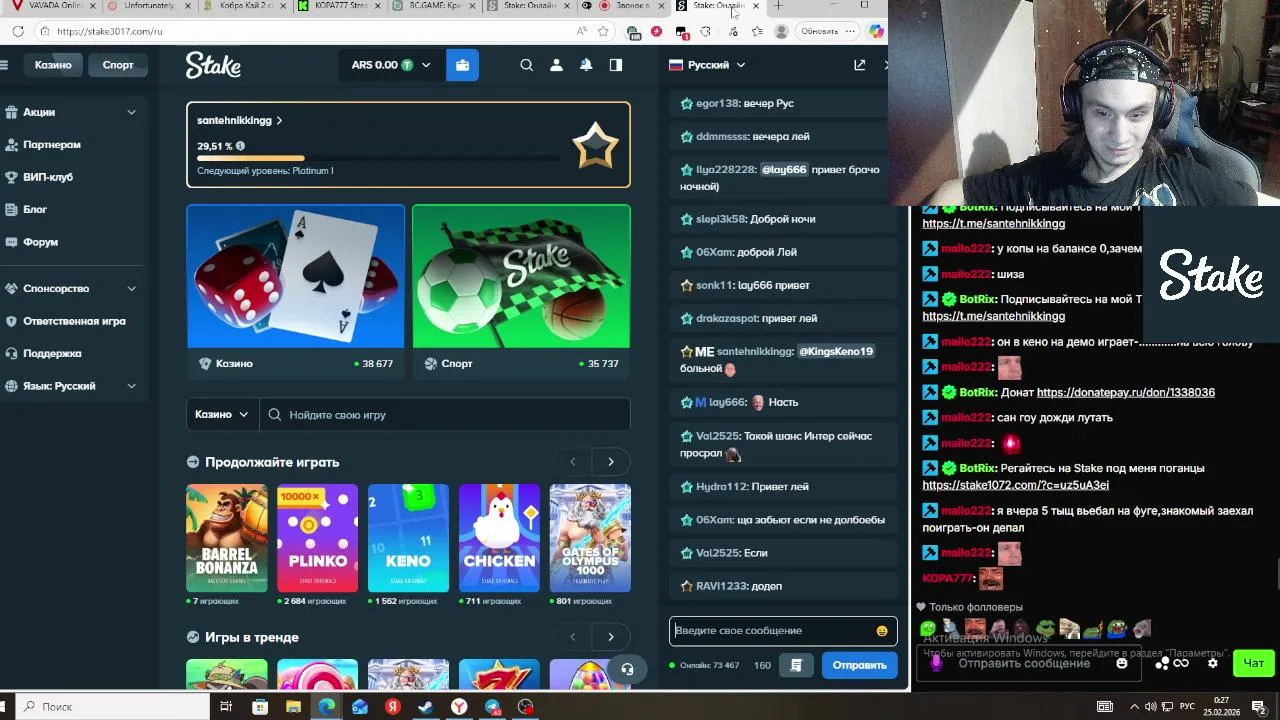The height and width of the screenshot is (720, 1280).
Task: Open the Windows notification center
Action: 1259,707
